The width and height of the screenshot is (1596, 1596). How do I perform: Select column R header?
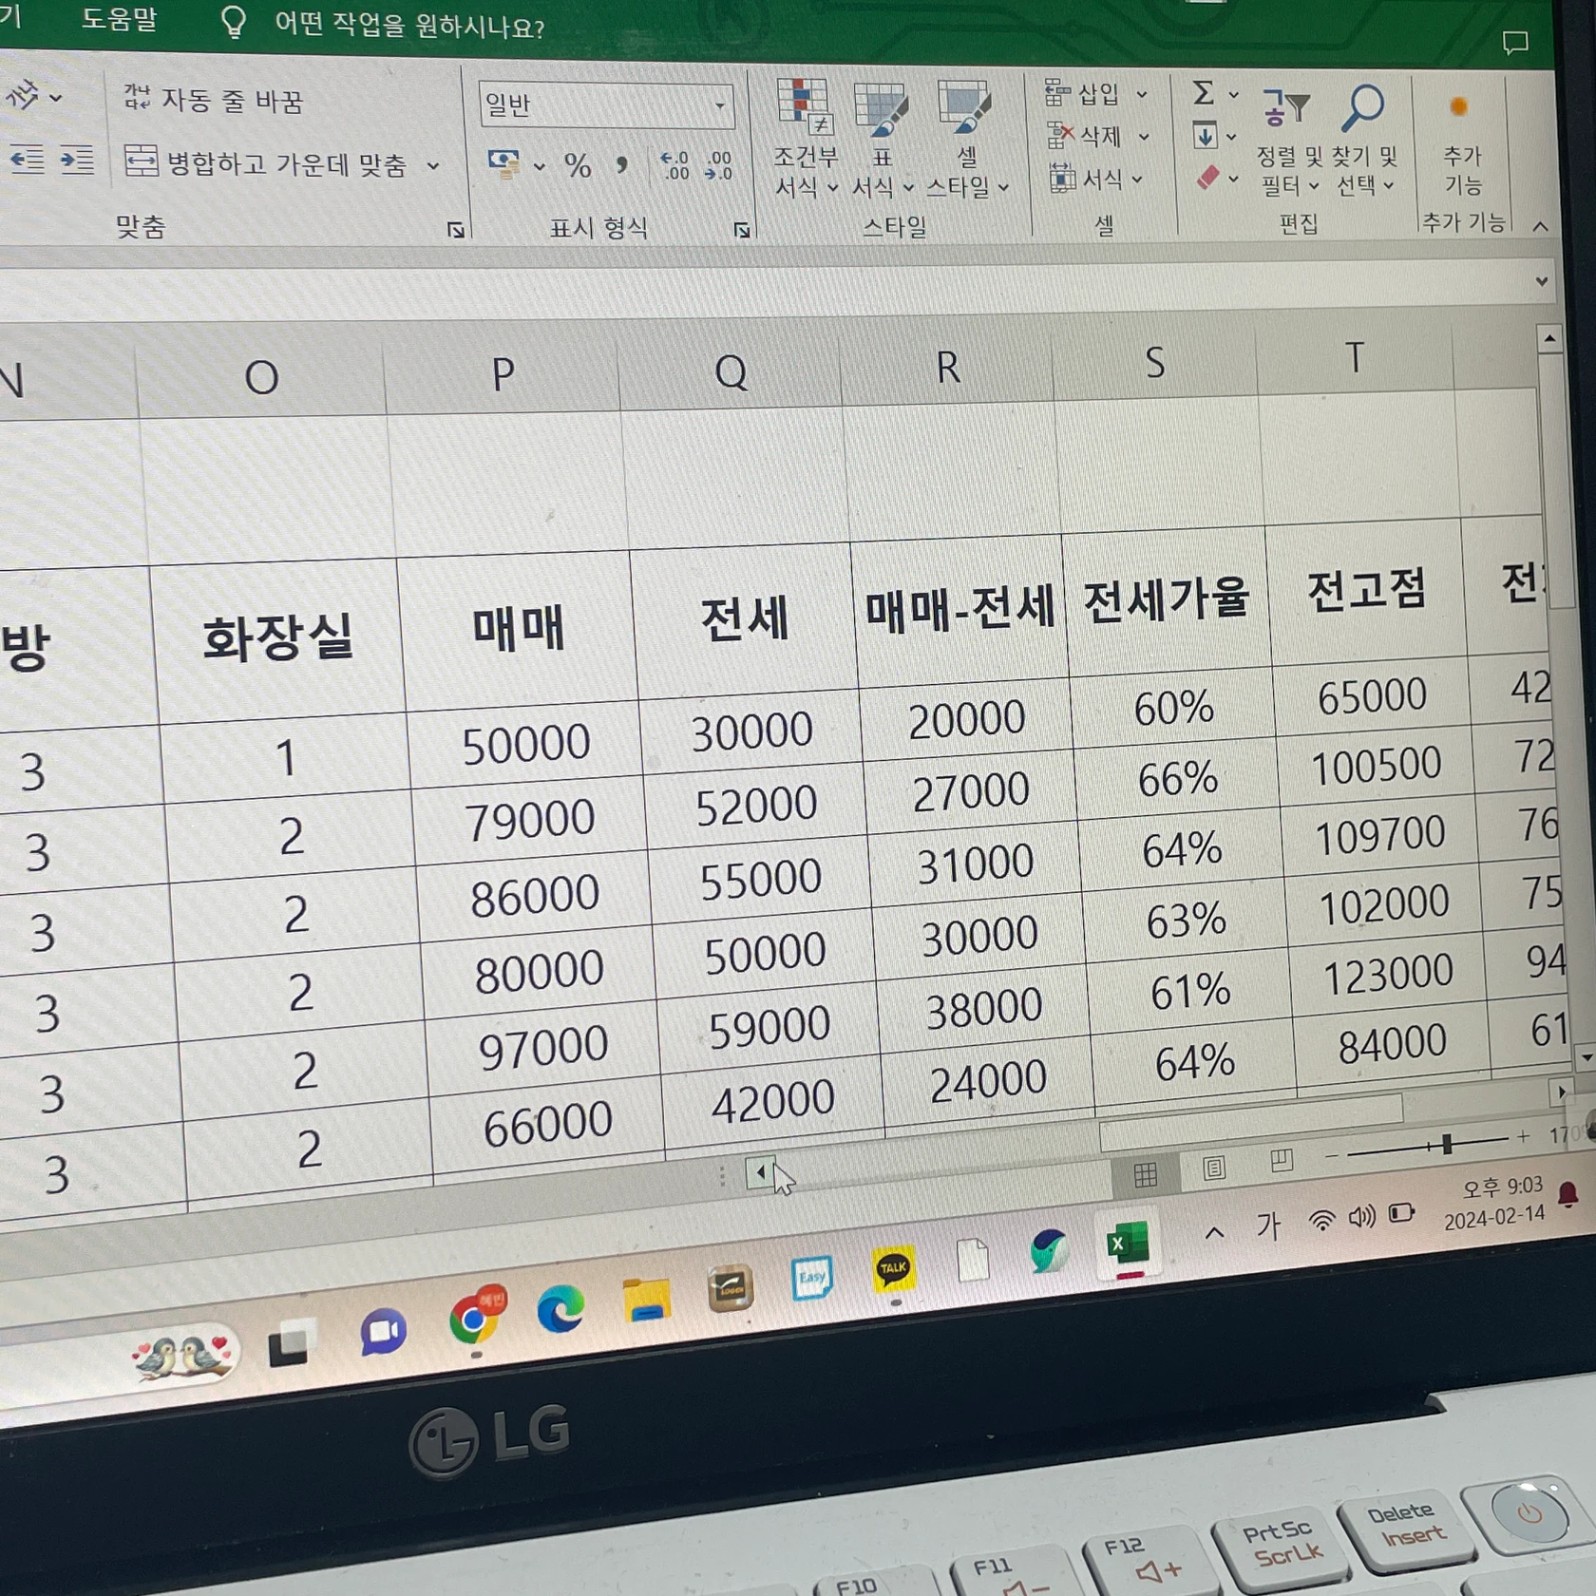(947, 366)
